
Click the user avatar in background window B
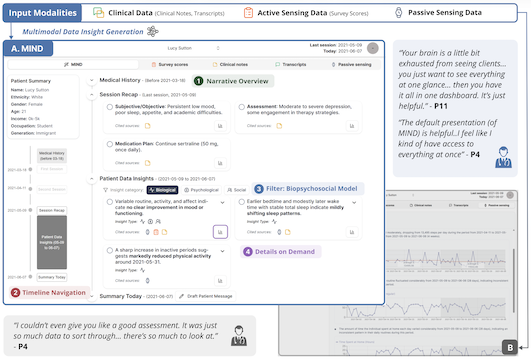pos(510,195)
